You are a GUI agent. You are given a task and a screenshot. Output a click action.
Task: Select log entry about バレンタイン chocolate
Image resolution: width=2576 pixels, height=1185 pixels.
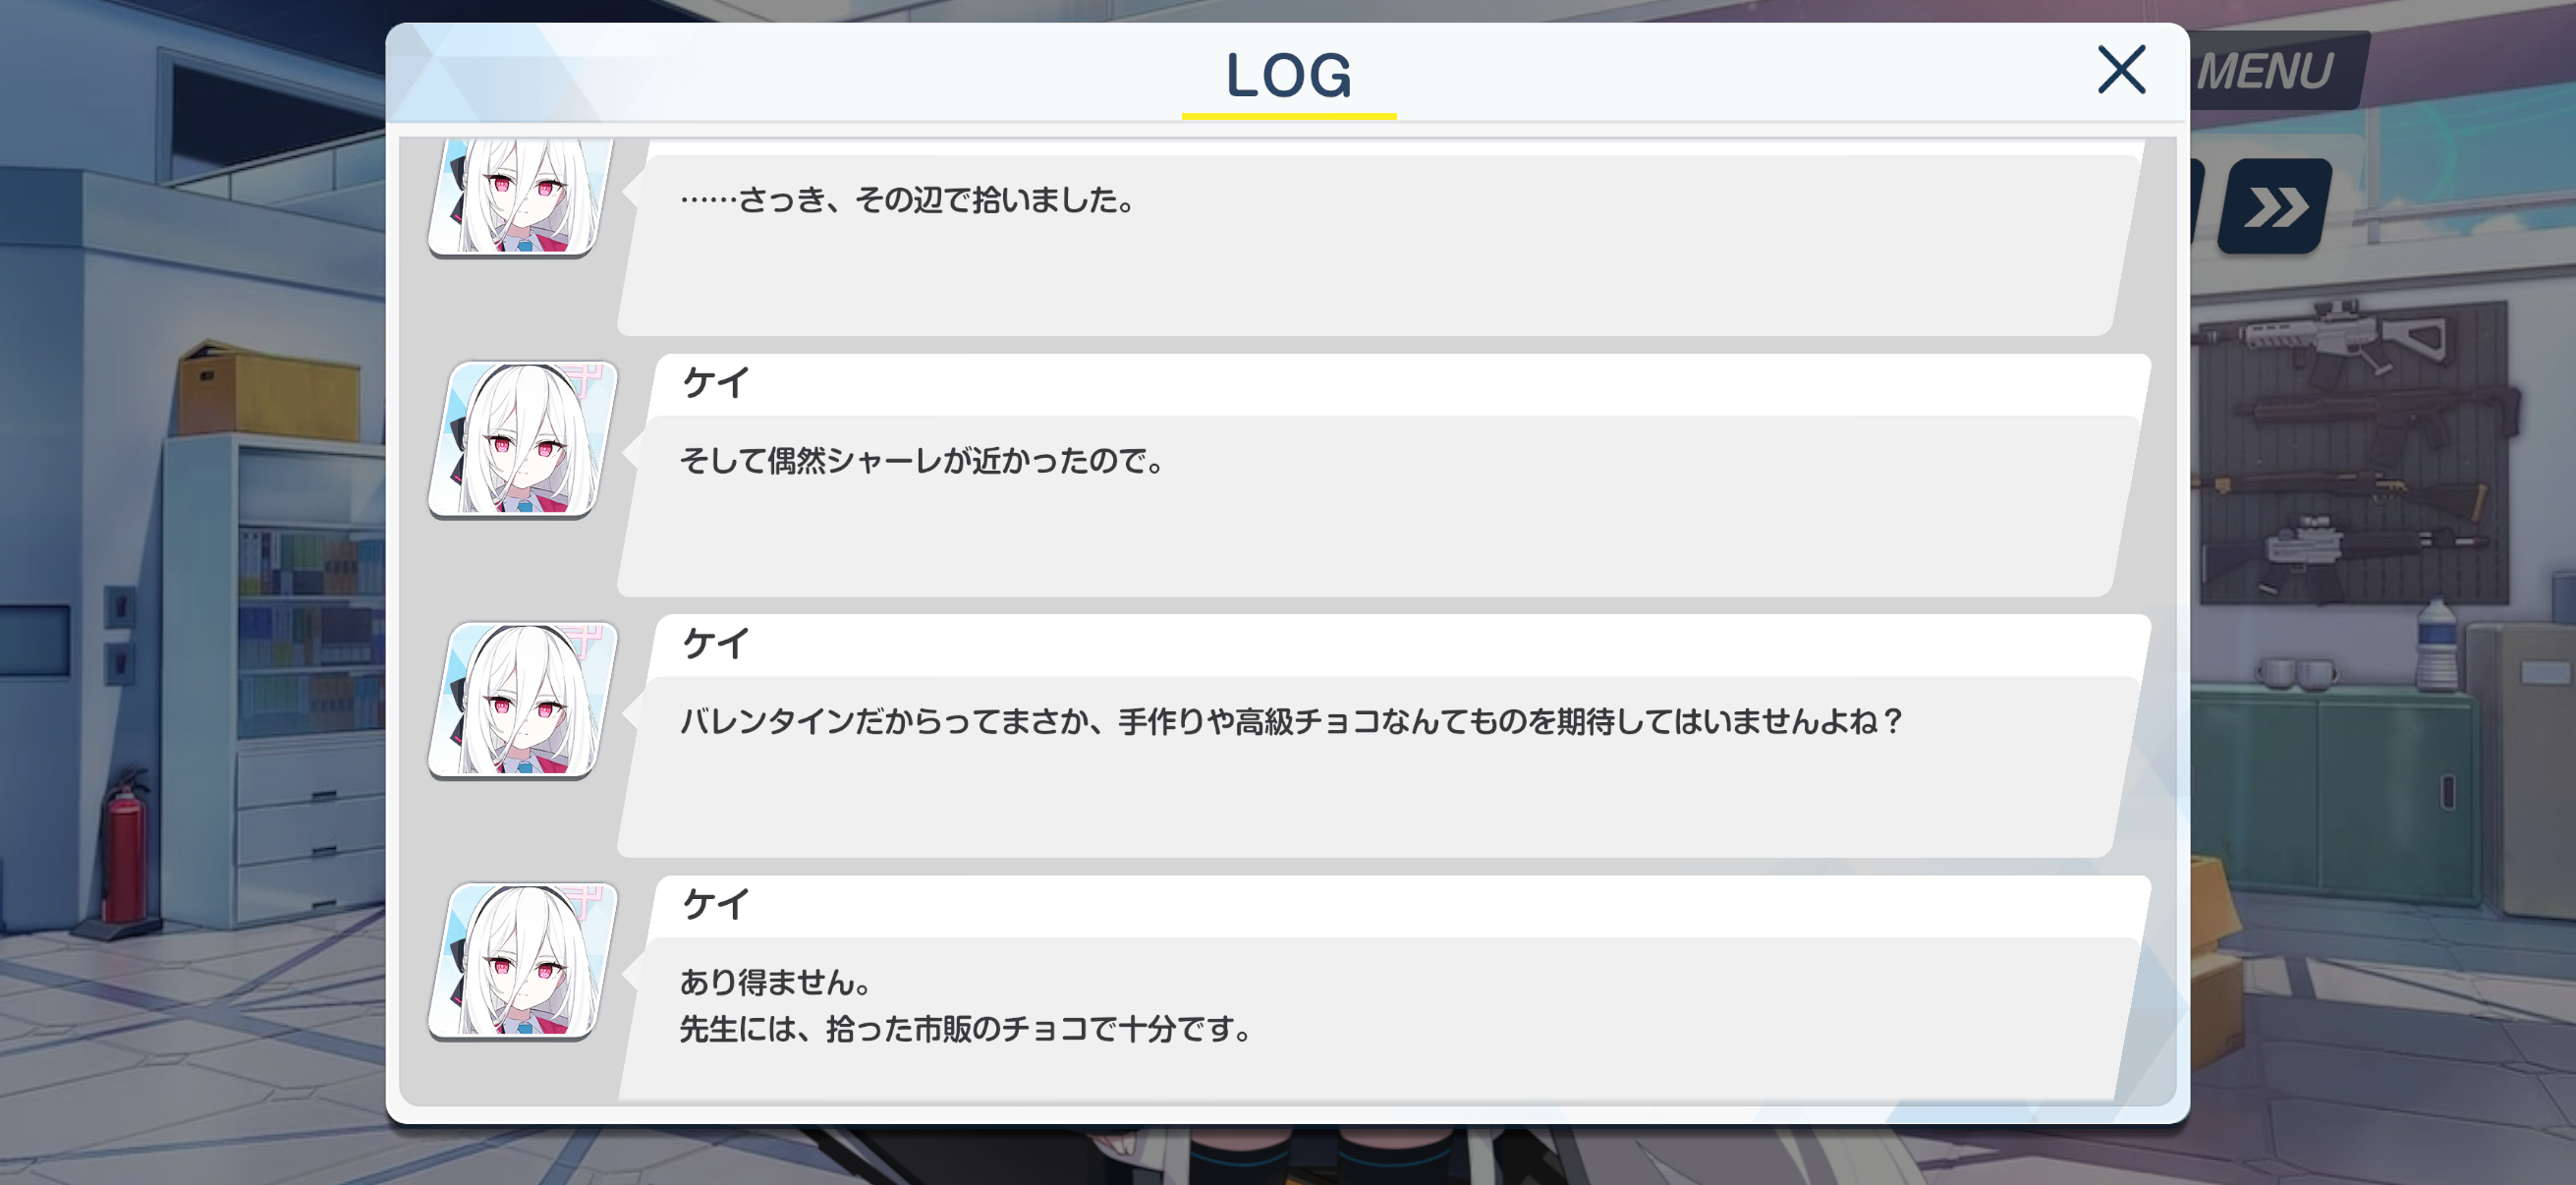pos(1382,737)
